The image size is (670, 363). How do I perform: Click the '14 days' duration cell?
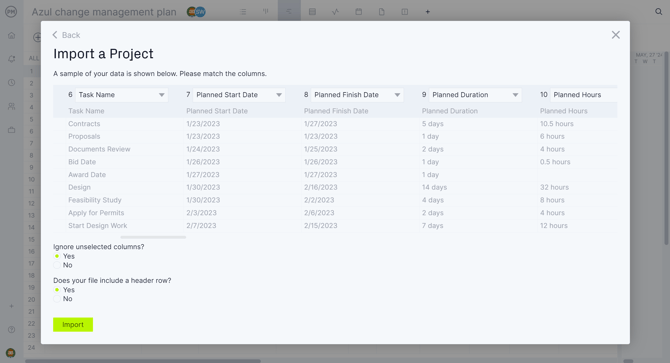tap(435, 187)
